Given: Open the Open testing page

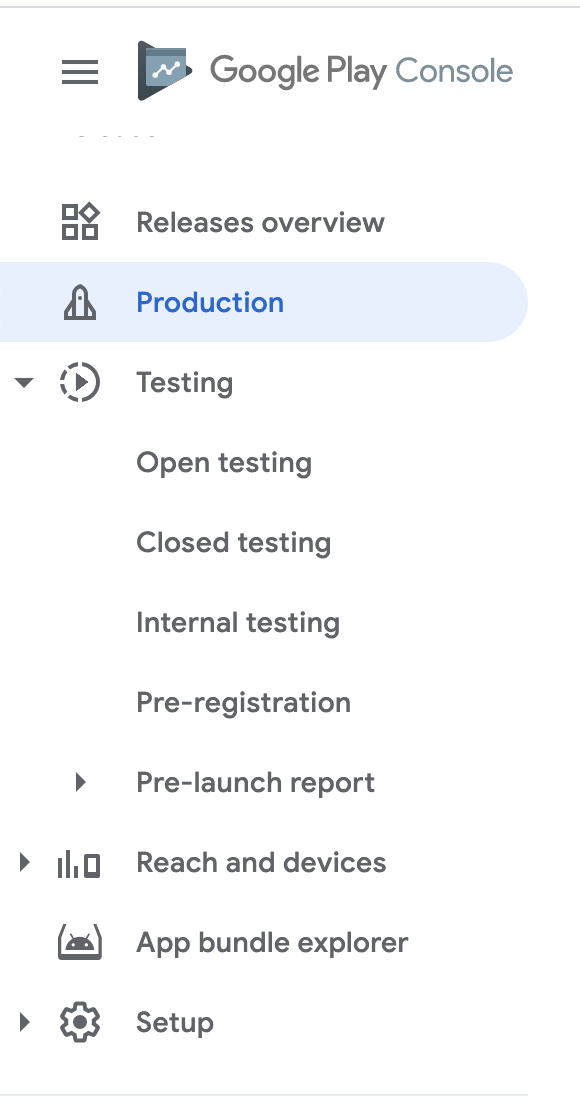Looking at the screenshot, I should pos(223,462).
